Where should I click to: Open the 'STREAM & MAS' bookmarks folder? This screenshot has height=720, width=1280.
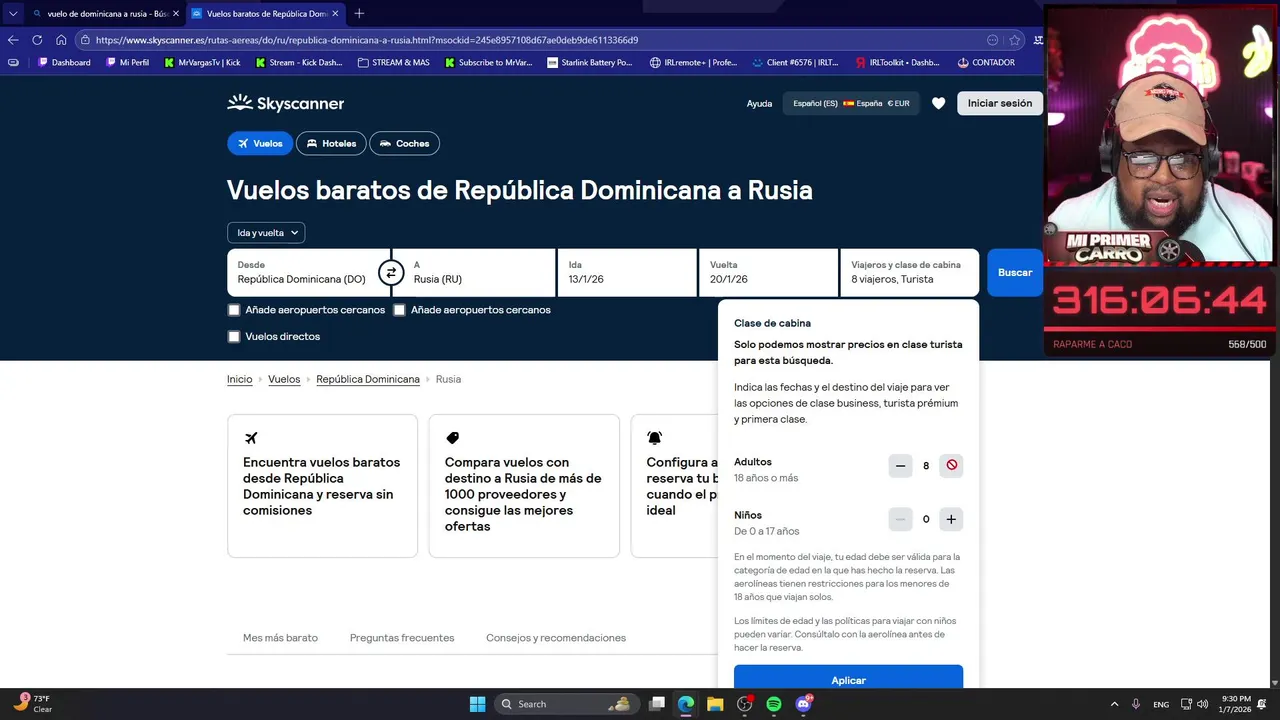(x=394, y=62)
